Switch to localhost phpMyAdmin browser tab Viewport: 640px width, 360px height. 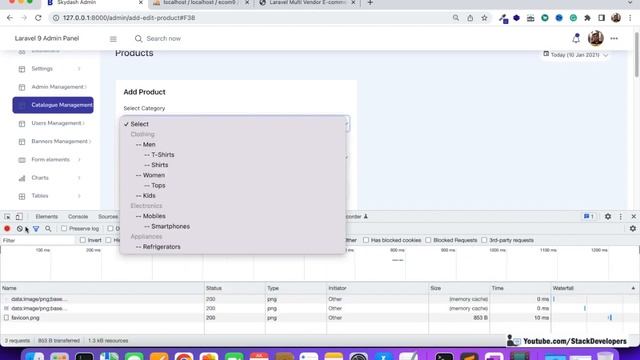click(200, 3)
